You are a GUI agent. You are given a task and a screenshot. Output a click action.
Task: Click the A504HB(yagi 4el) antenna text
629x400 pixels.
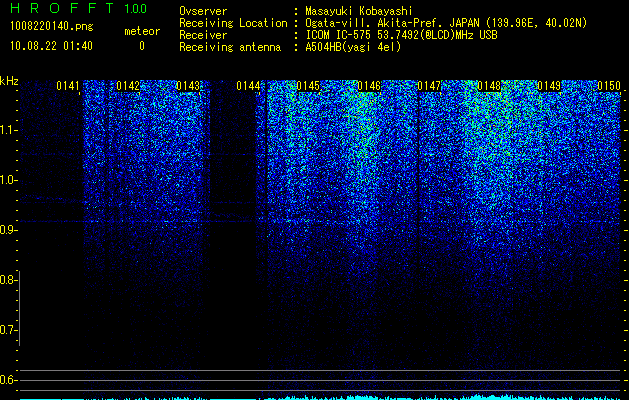(x=353, y=47)
